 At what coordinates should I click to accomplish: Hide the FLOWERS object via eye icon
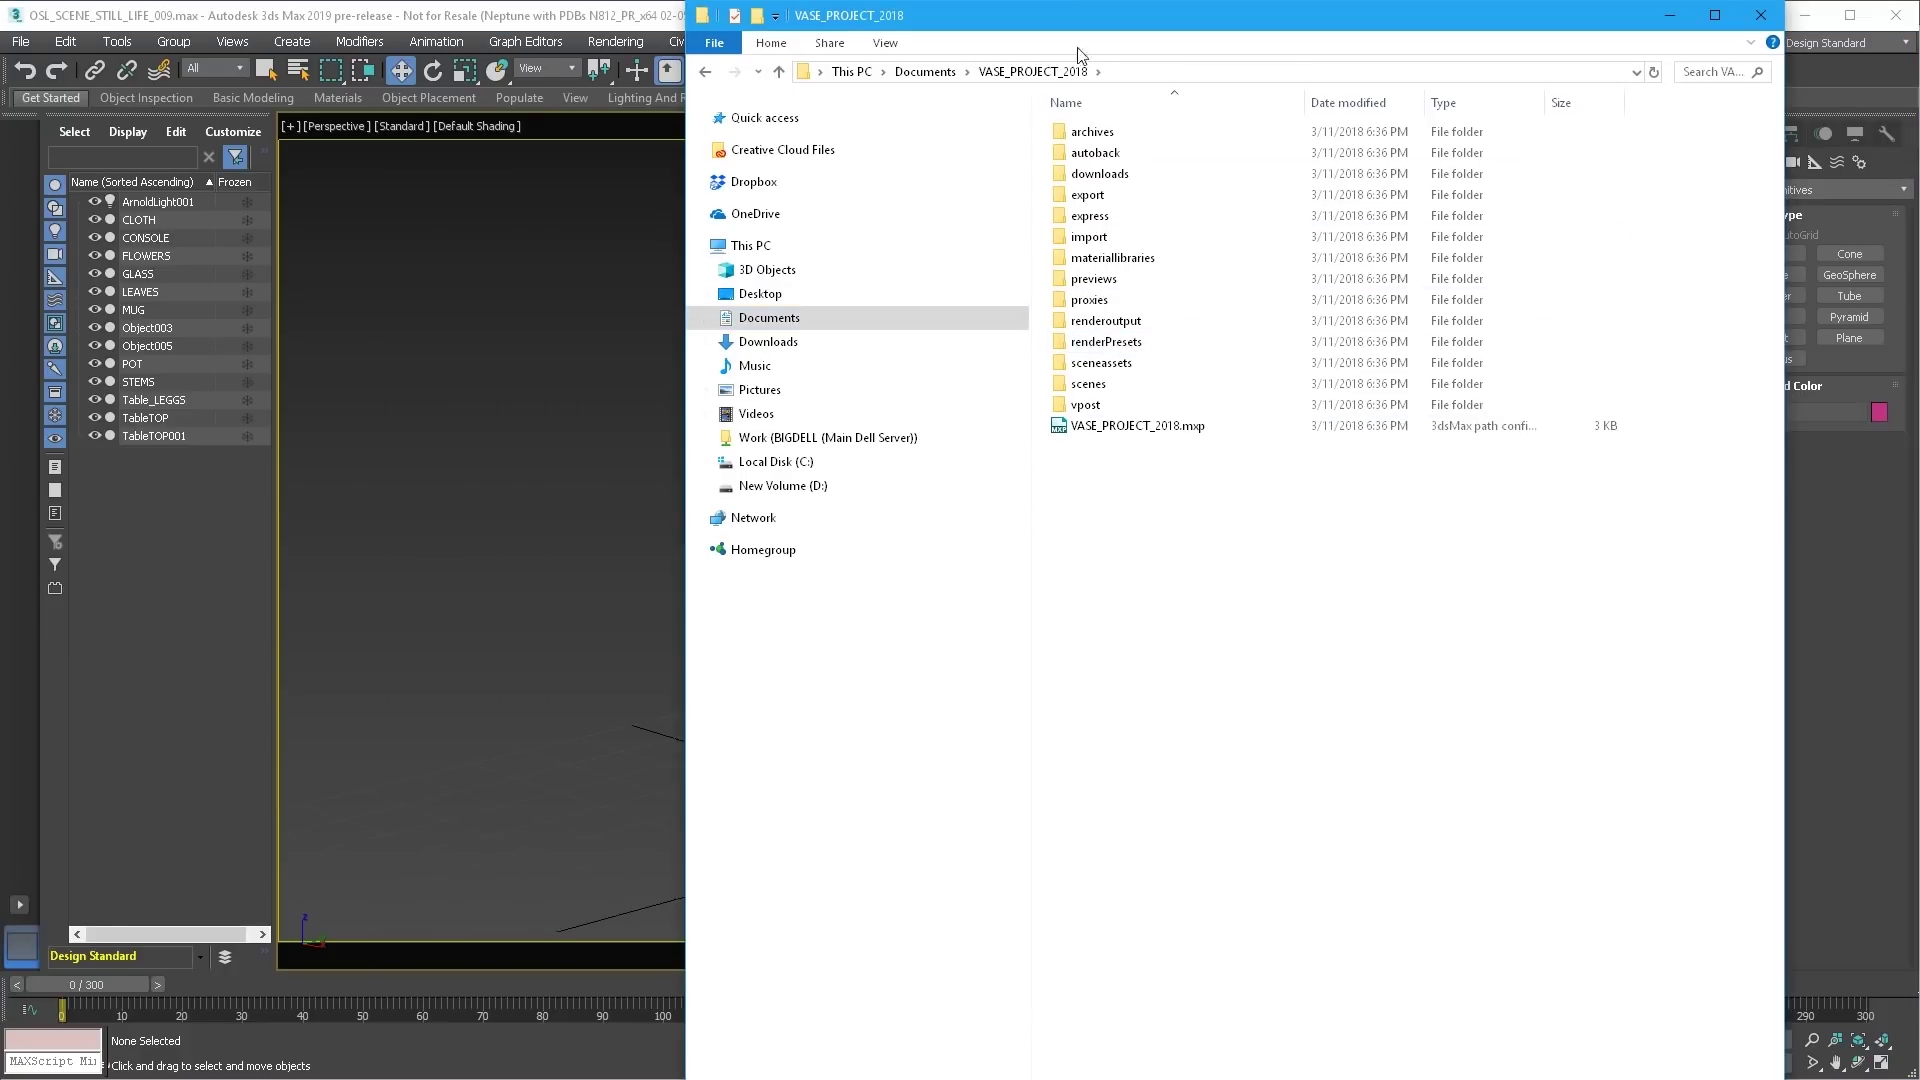[94, 256]
